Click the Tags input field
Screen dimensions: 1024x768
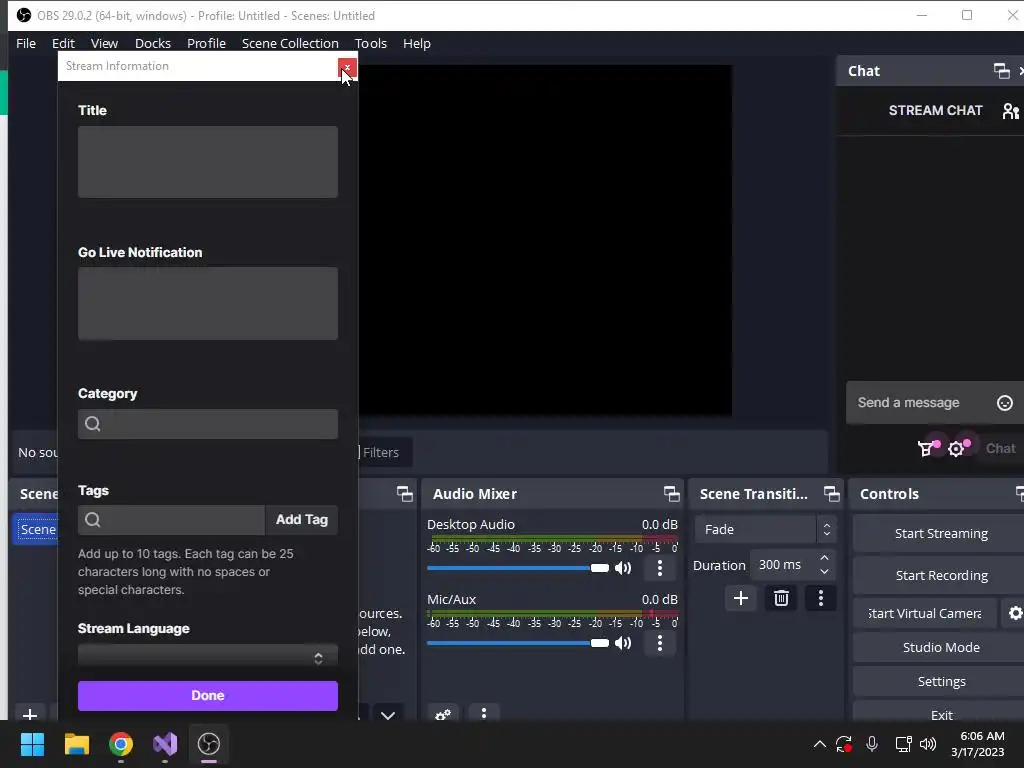171,520
